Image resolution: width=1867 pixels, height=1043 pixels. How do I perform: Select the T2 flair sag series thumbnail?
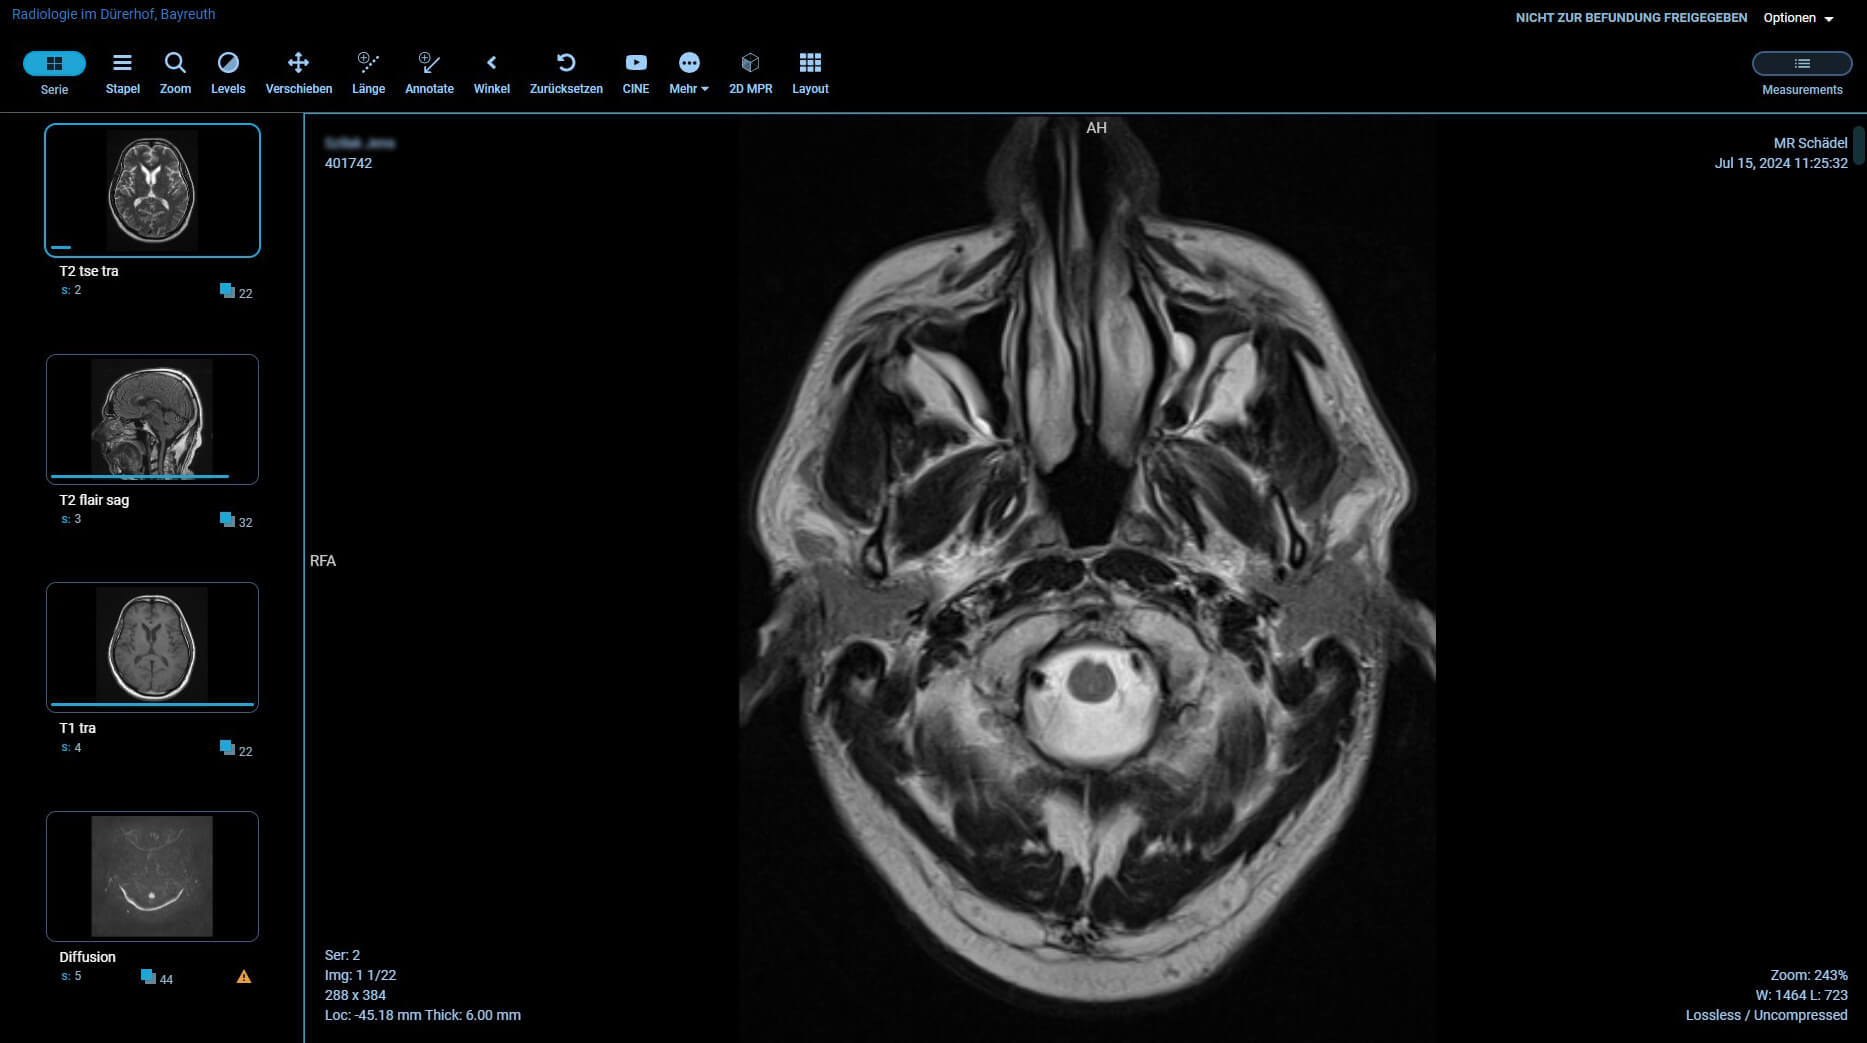tap(152, 419)
